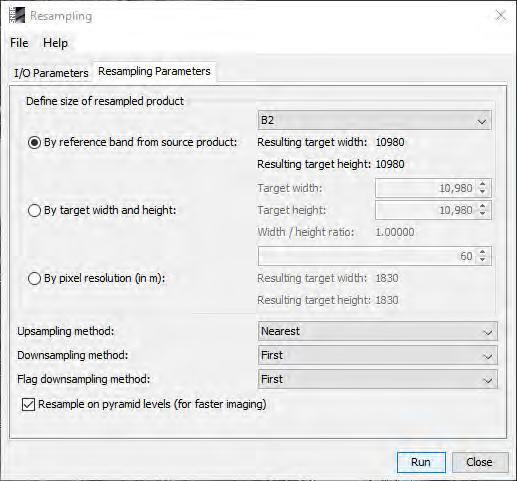This screenshot has height=481, width=517.
Task: Click the 'Upsampling method:' label
Action: [x=66, y=331]
